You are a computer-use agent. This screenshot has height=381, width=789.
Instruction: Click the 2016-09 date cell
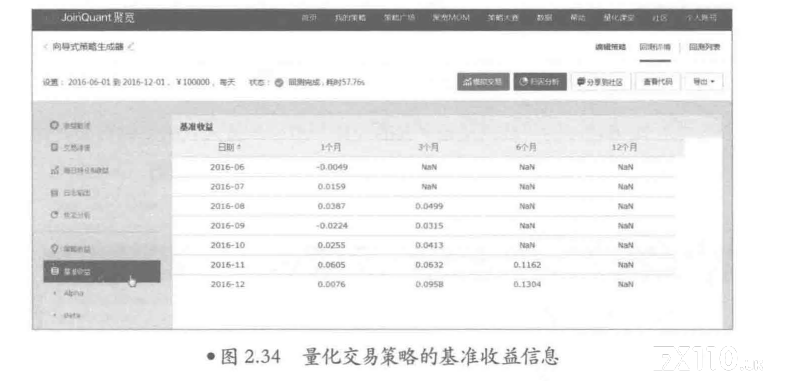point(227,226)
